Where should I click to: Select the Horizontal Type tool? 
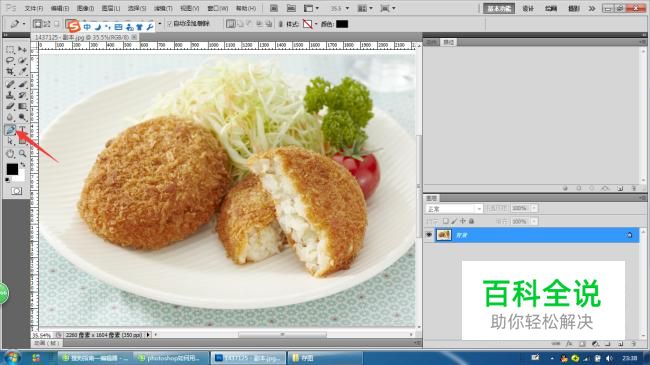click(x=22, y=130)
